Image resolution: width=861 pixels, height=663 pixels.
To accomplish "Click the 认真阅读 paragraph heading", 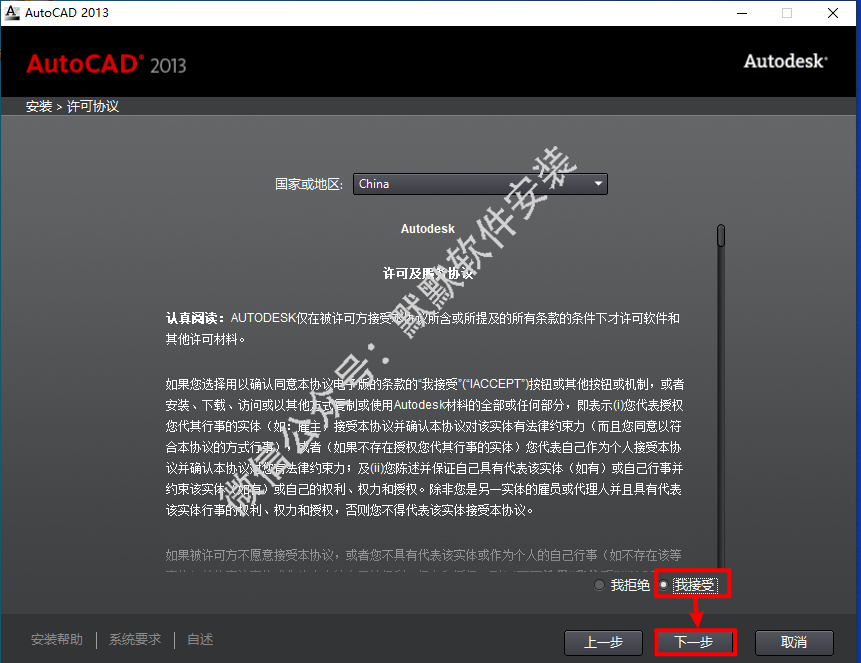I will pyautogui.click(x=195, y=318).
